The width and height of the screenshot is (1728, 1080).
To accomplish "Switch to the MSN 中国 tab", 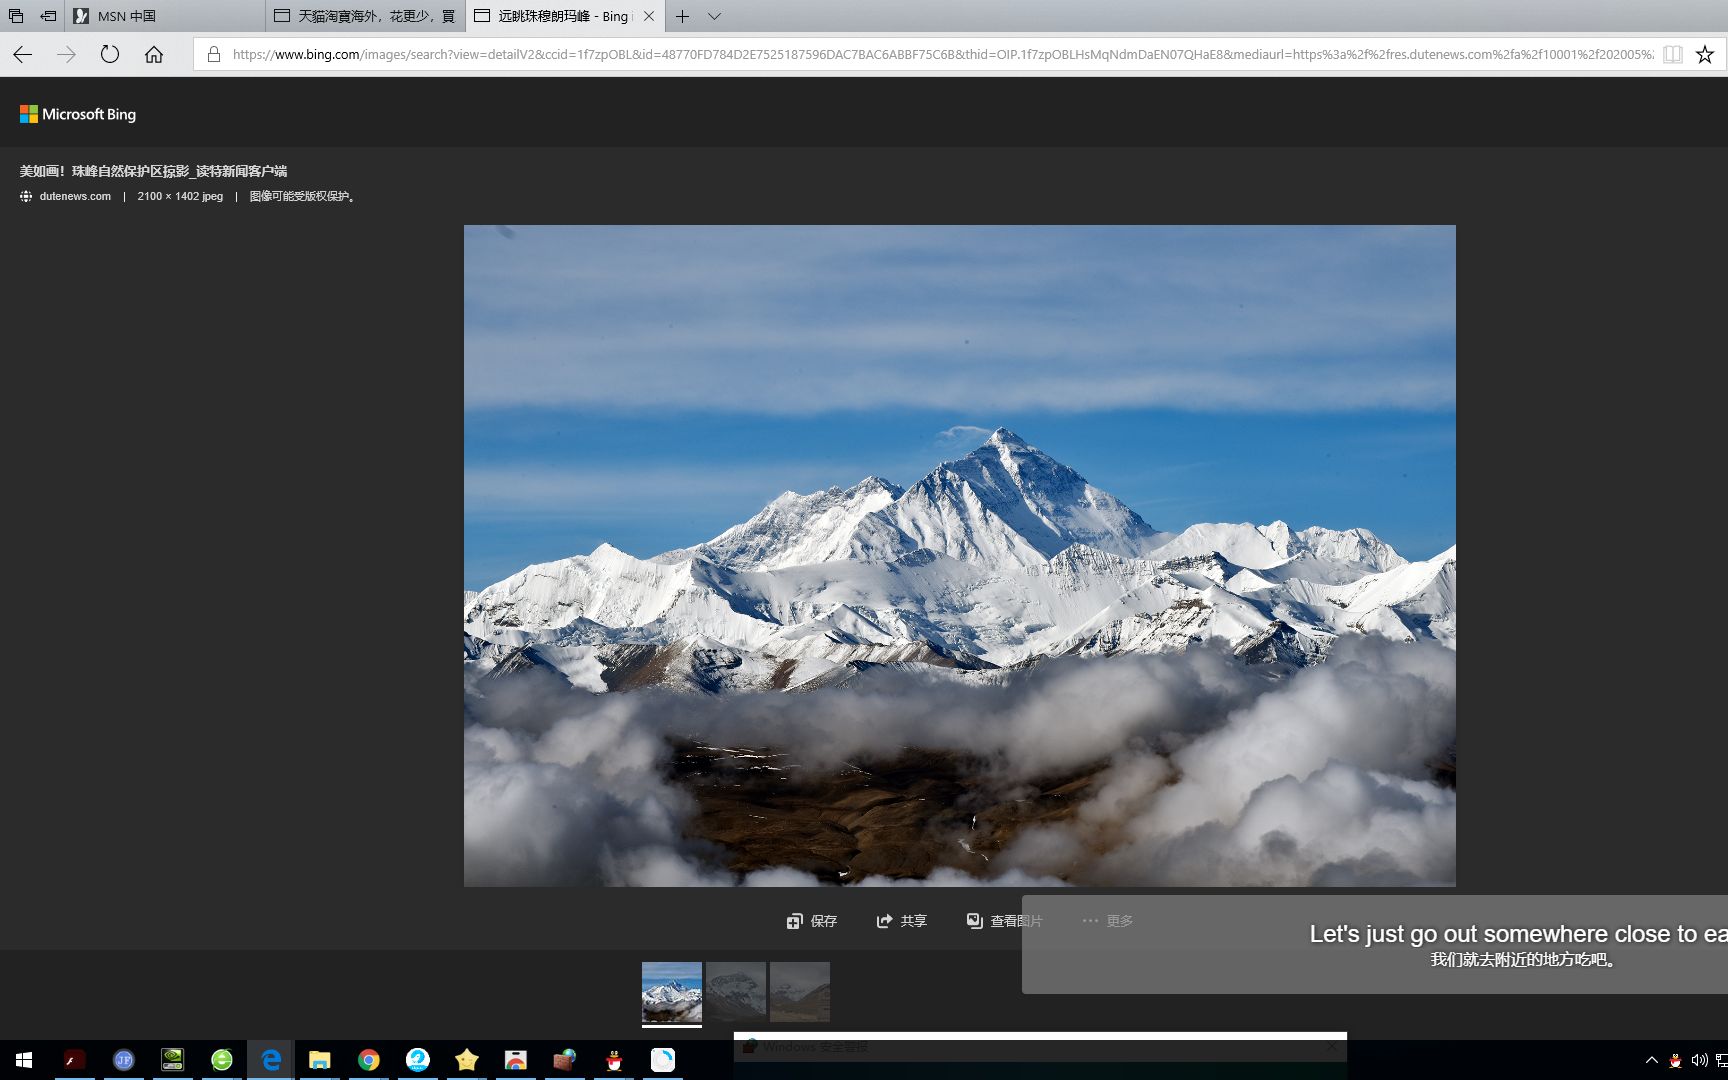I will pyautogui.click(x=166, y=16).
